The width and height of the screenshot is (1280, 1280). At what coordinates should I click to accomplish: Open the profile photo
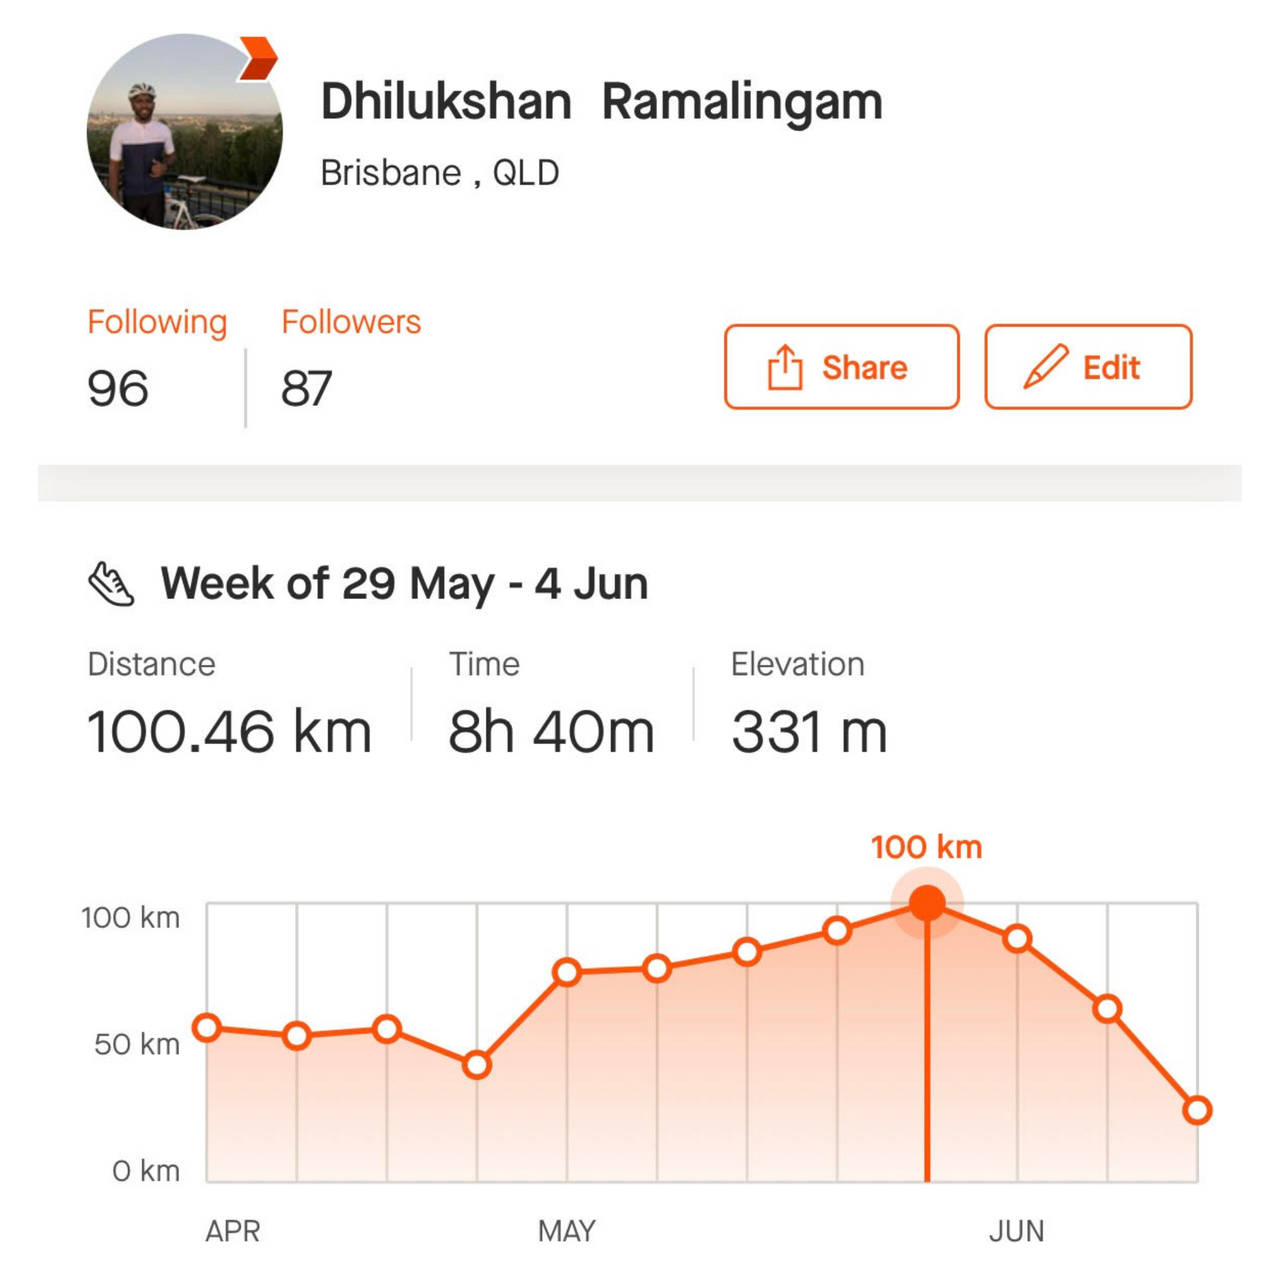pos(184,132)
